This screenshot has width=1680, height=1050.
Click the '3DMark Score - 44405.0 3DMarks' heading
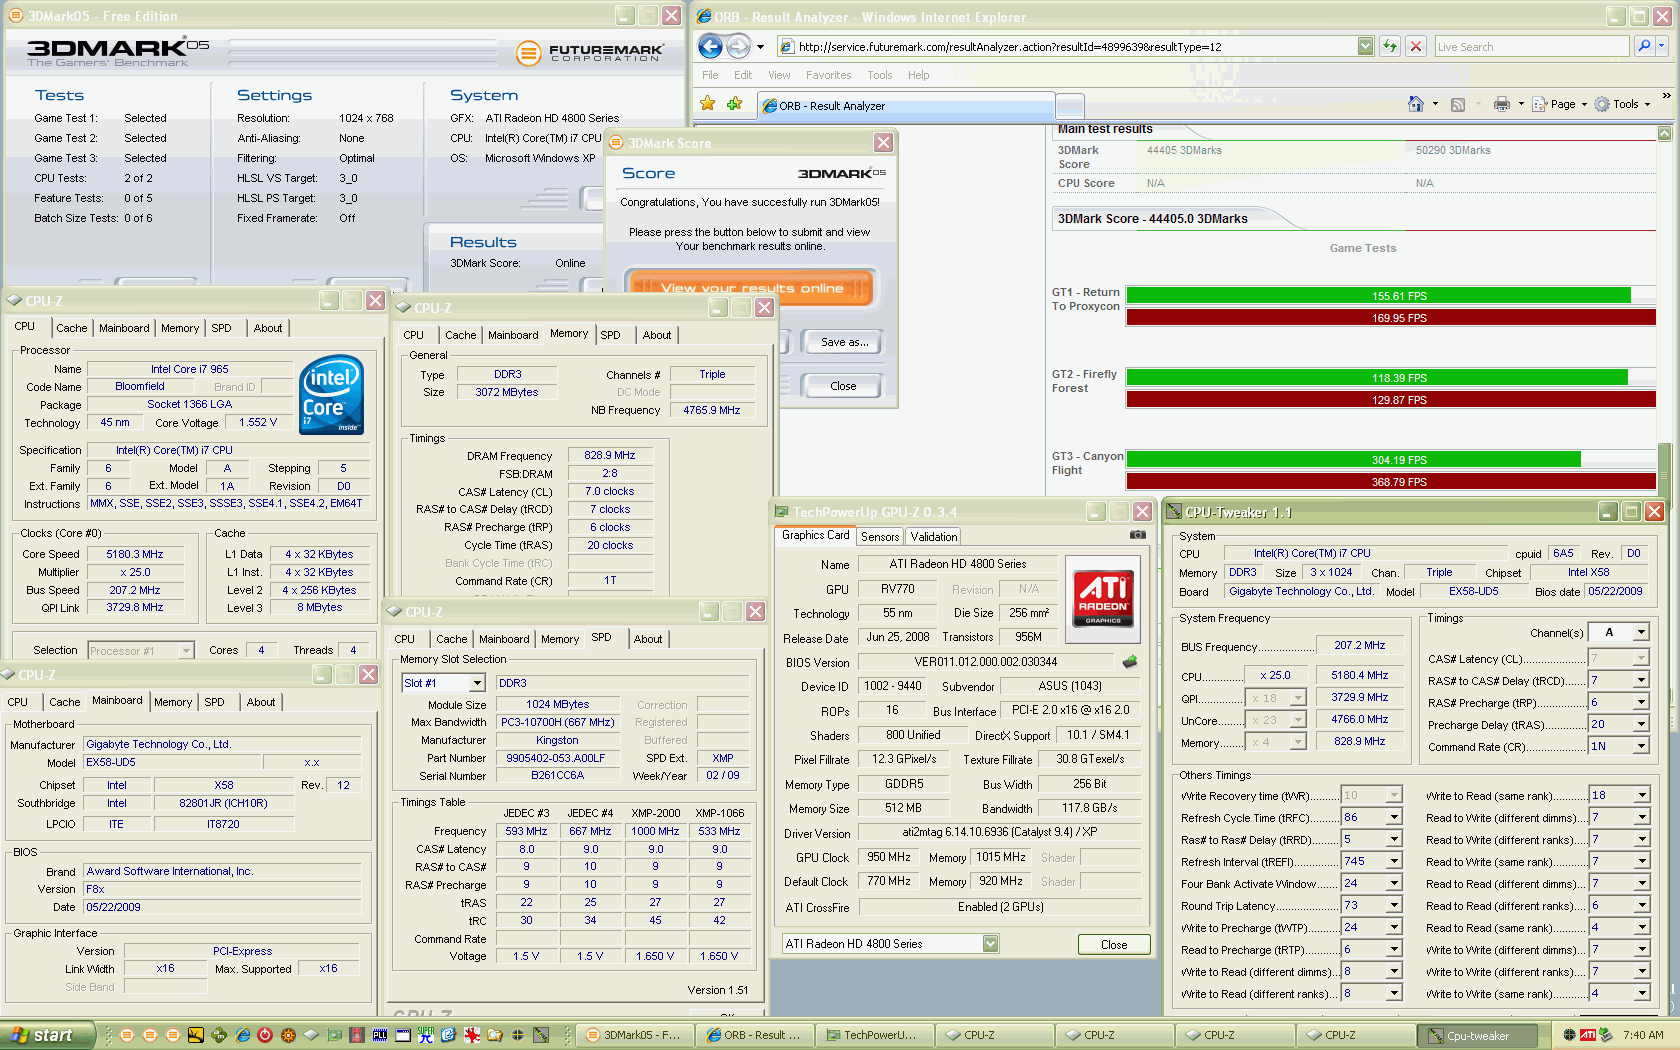pos(1152,218)
